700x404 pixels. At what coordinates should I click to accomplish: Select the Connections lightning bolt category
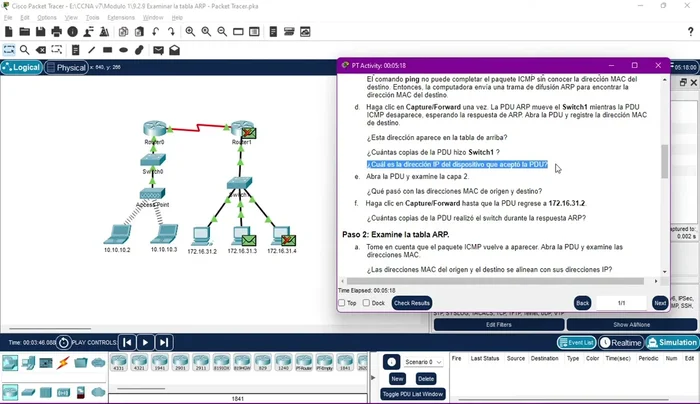[x=63, y=363]
